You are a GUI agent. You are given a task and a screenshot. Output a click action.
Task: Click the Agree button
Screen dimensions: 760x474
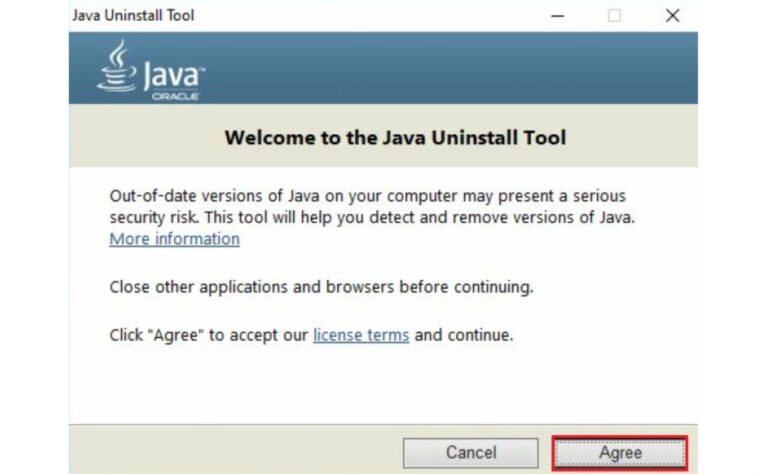[x=620, y=453]
